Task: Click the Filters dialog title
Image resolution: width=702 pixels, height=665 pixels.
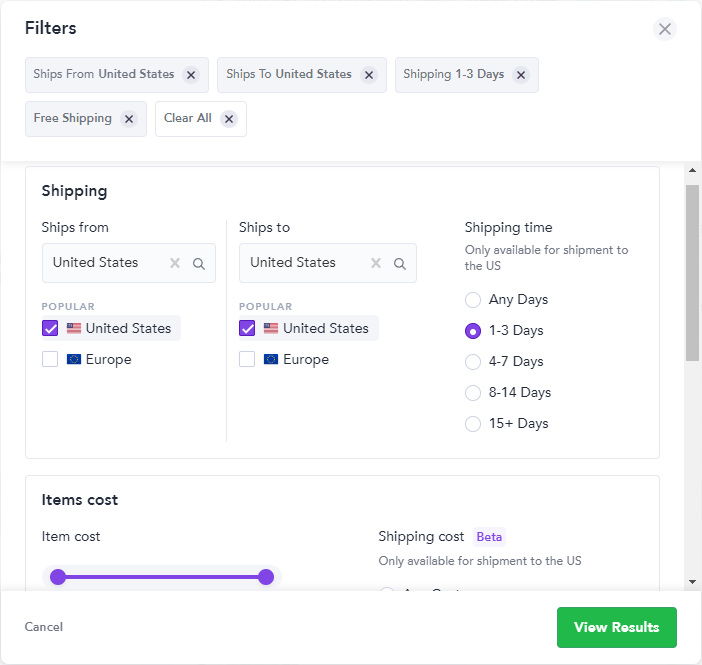Action: tap(51, 28)
